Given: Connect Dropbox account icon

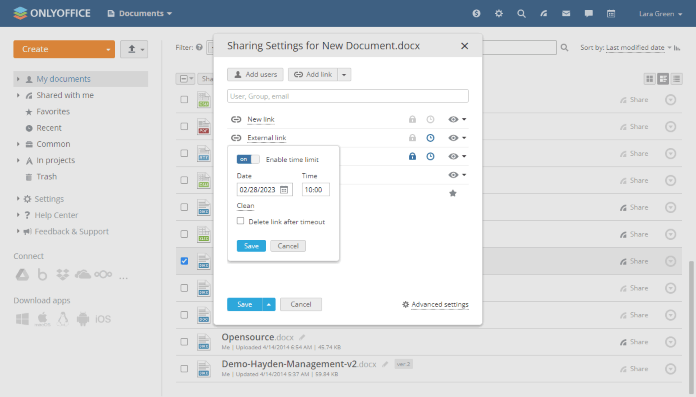Looking at the screenshot, I should coord(63,274).
